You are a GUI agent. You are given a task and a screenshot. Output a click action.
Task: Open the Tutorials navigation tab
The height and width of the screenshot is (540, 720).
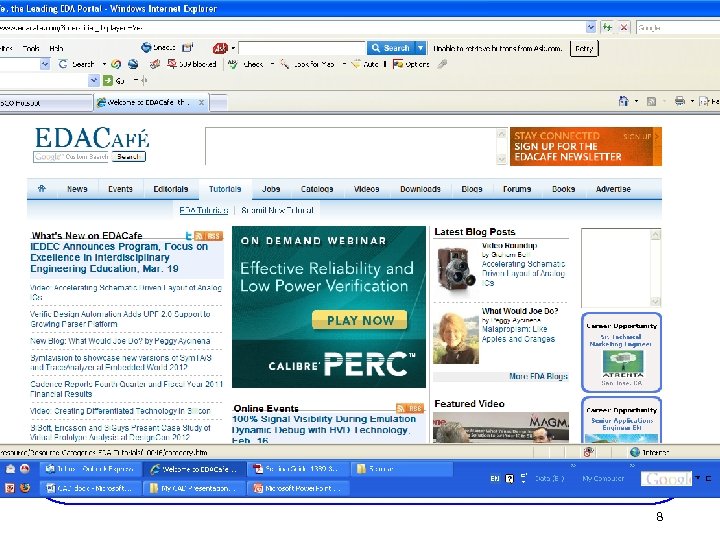point(225,189)
